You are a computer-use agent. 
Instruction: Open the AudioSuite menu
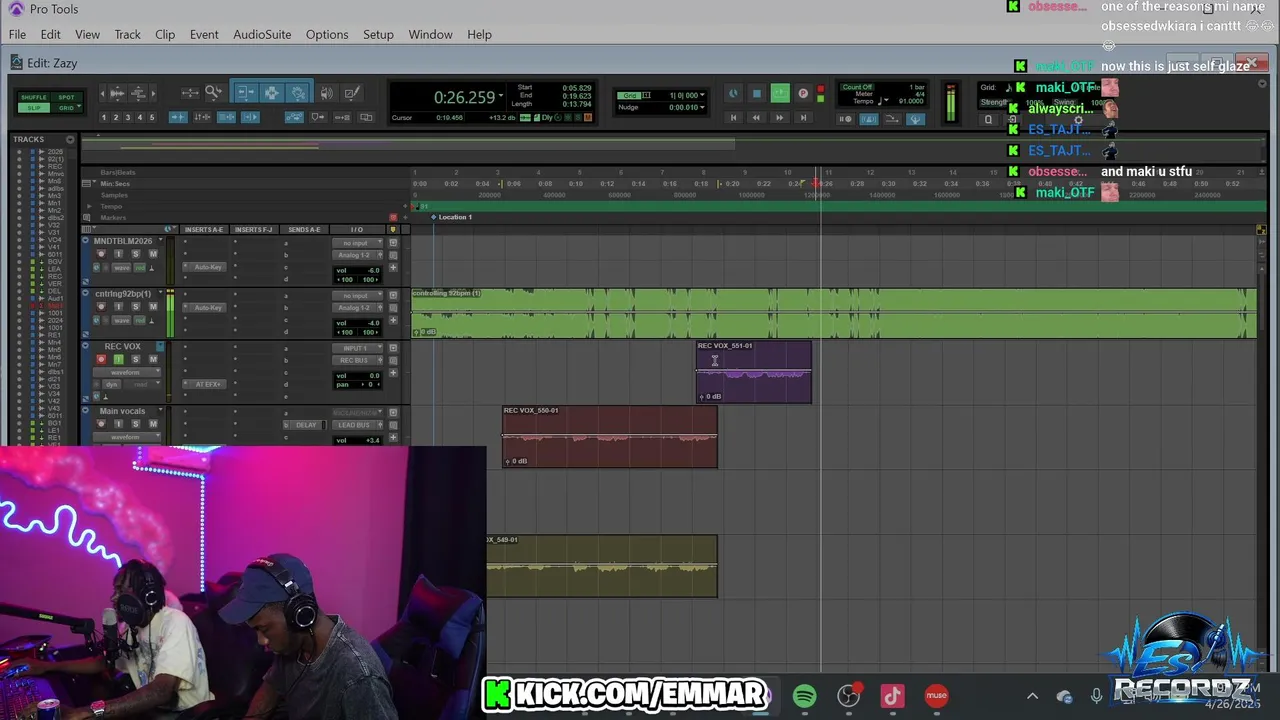(262, 34)
